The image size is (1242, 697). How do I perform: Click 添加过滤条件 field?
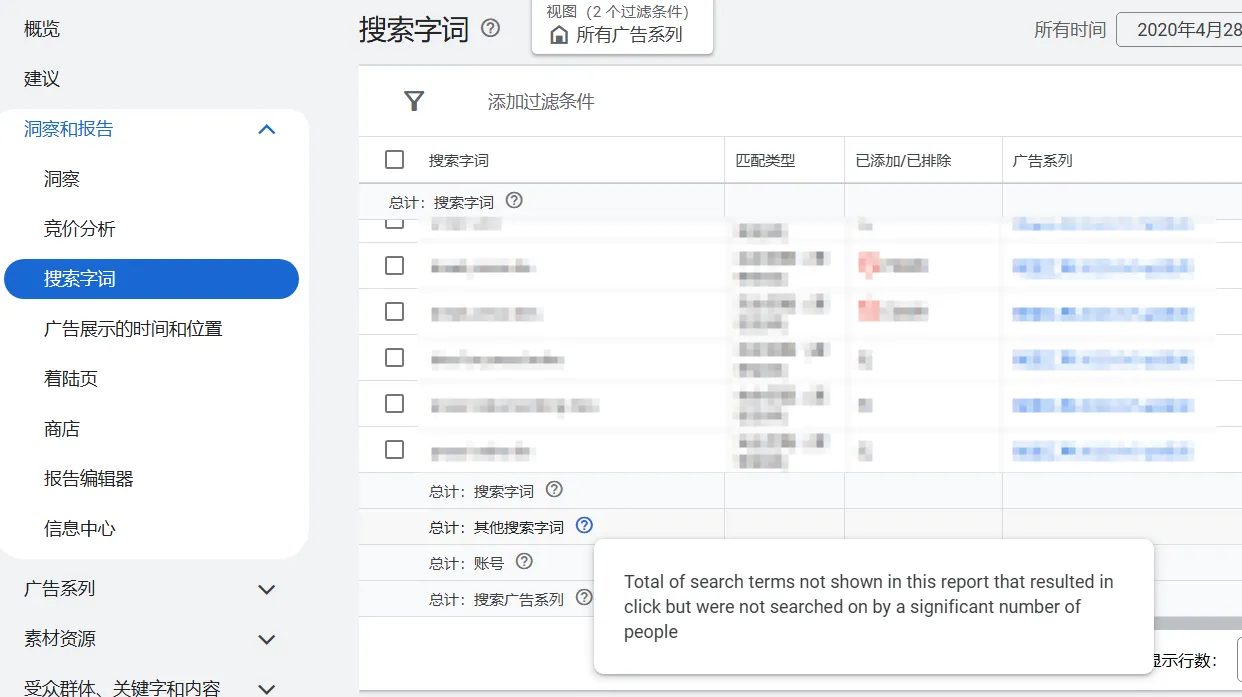pos(541,102)
